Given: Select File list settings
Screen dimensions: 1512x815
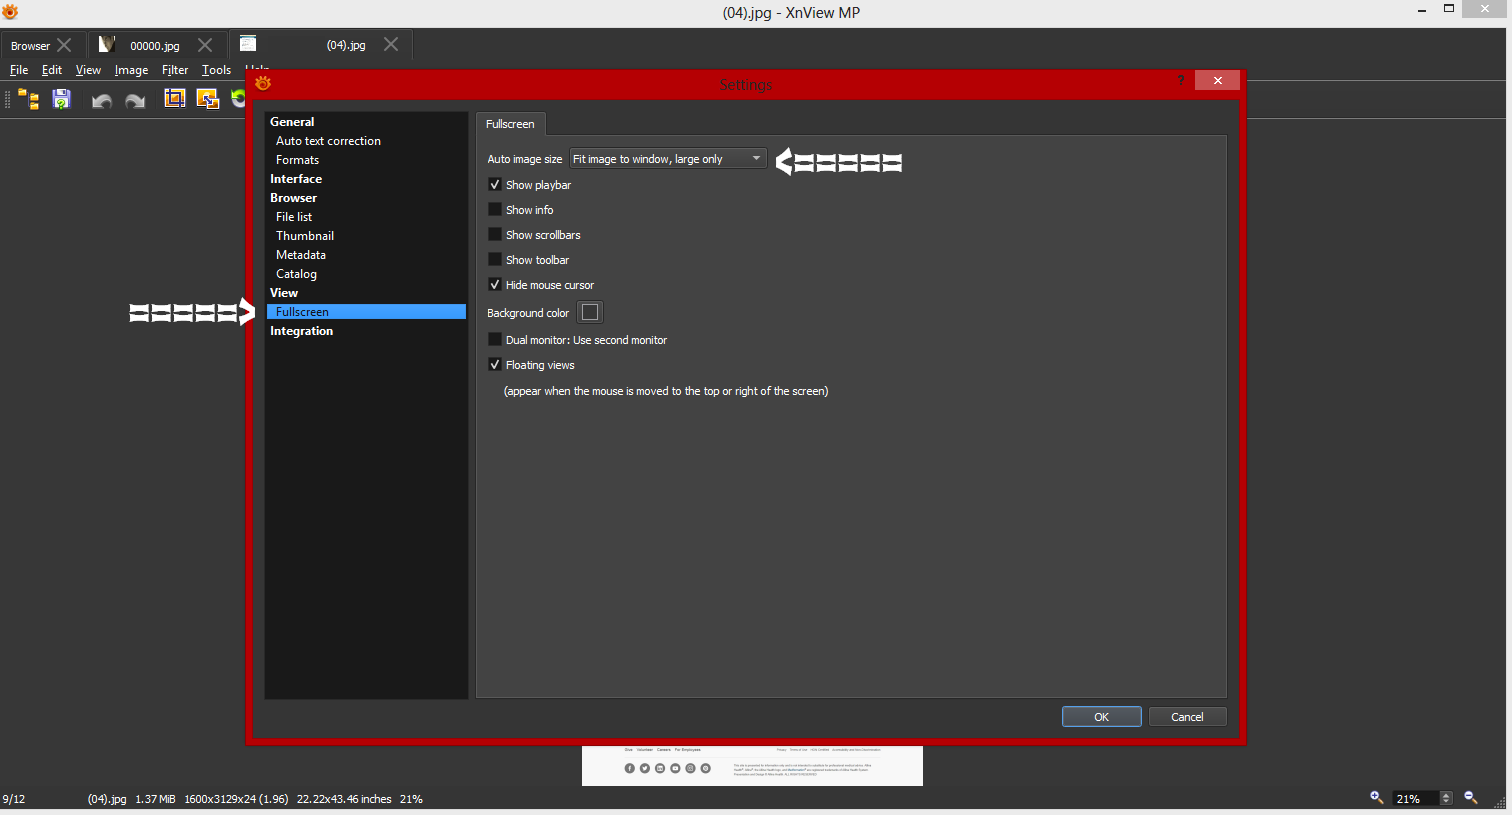Looking at the screenshot, I should (294, 217).
